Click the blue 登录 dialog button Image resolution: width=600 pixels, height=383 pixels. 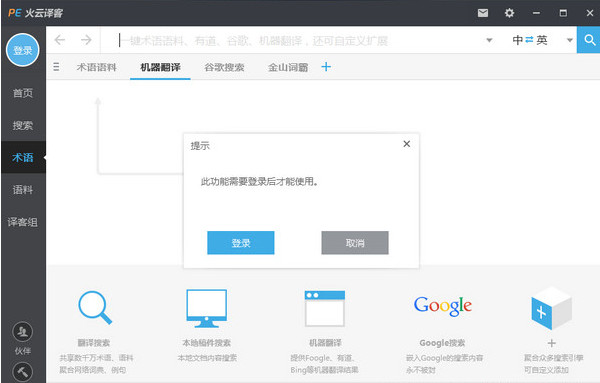241,243
